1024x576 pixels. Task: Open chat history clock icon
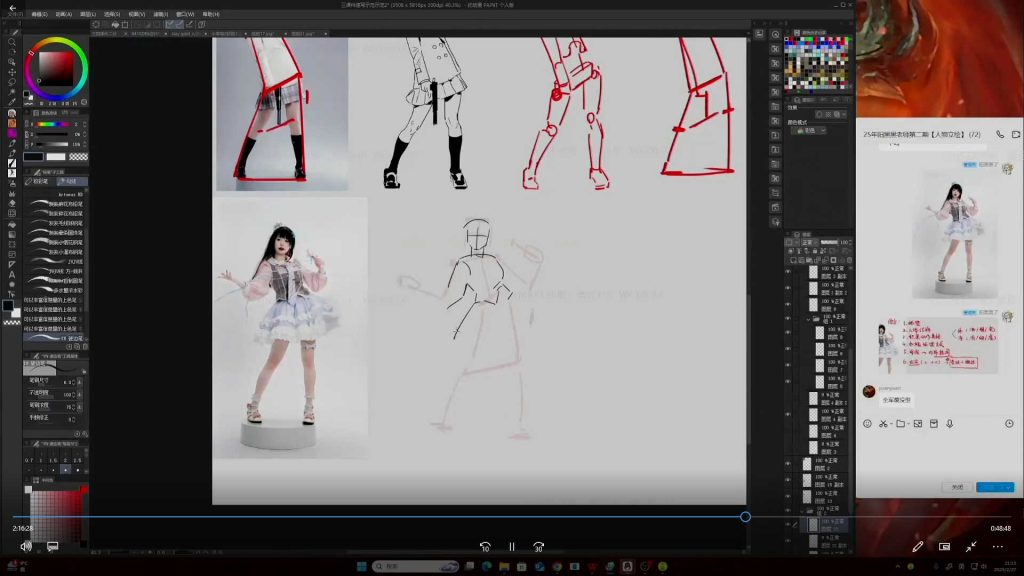[x=1009, y=424]
